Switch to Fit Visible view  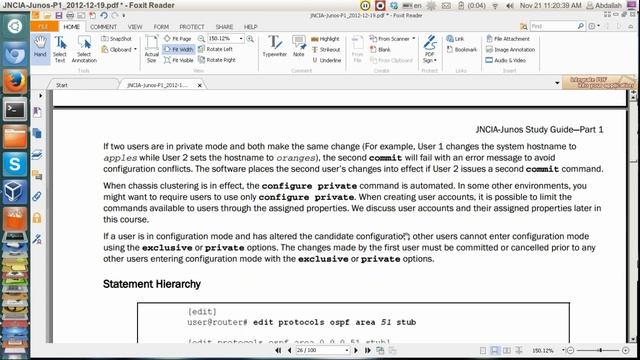tap(179, 60)
